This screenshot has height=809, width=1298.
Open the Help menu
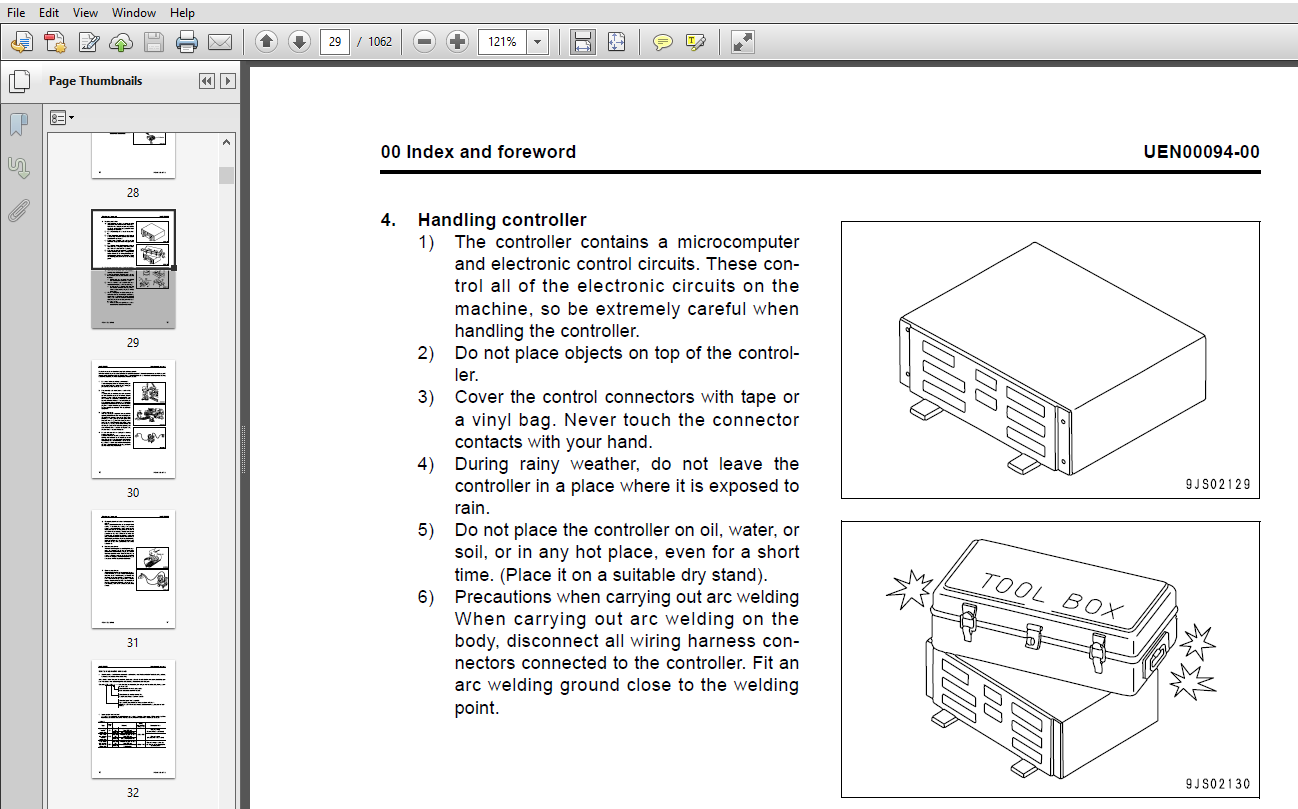[182, 13]
